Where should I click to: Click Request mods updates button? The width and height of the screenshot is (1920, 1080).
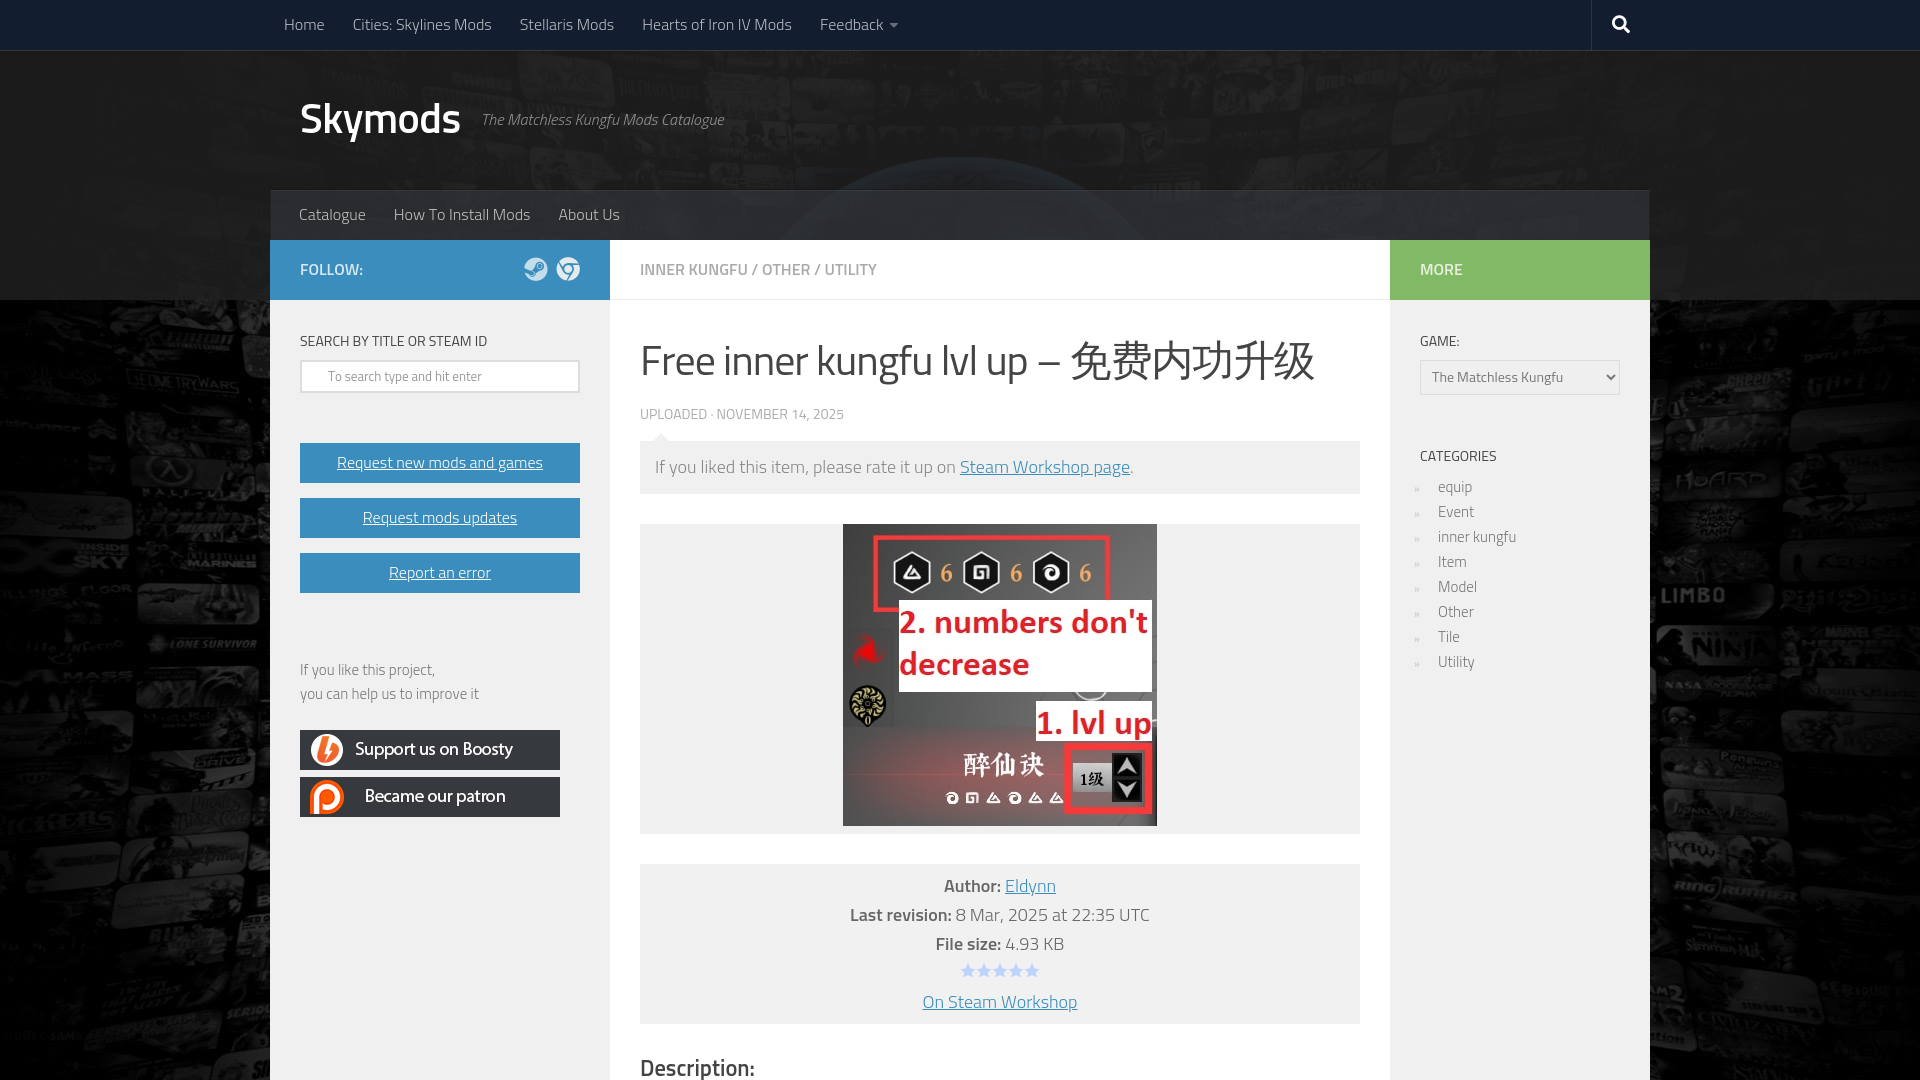coord(440,518)
